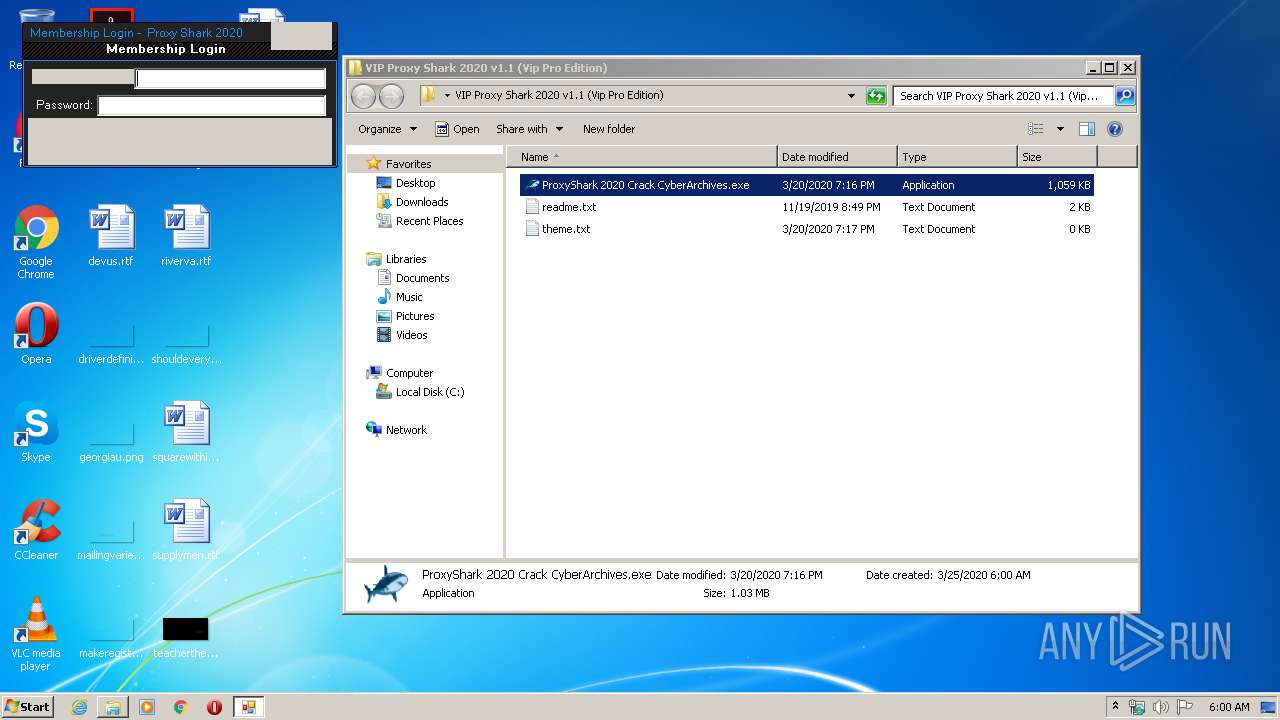
Task: Sort files by Name column
Action: coord(642,157)
